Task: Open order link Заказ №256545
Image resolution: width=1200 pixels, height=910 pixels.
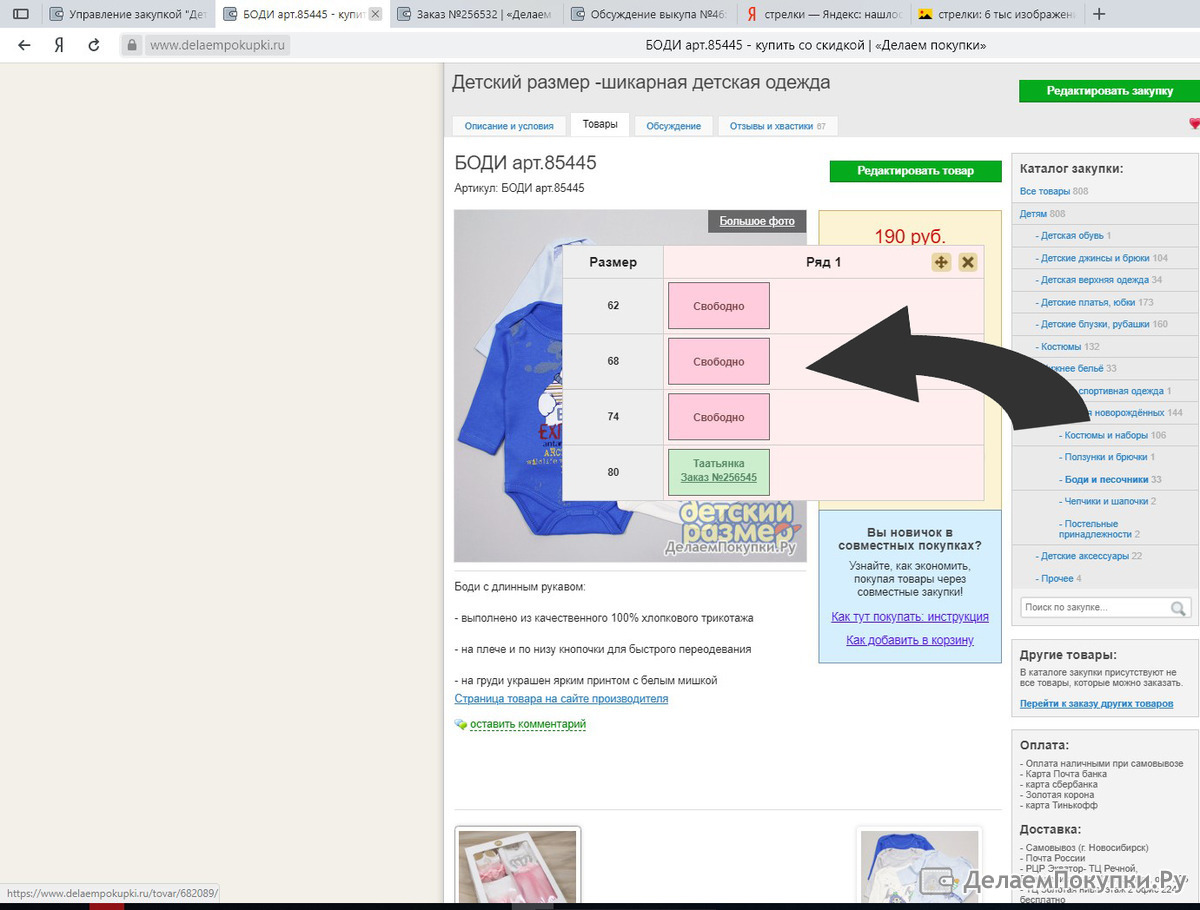Action: tap(718, 478)
